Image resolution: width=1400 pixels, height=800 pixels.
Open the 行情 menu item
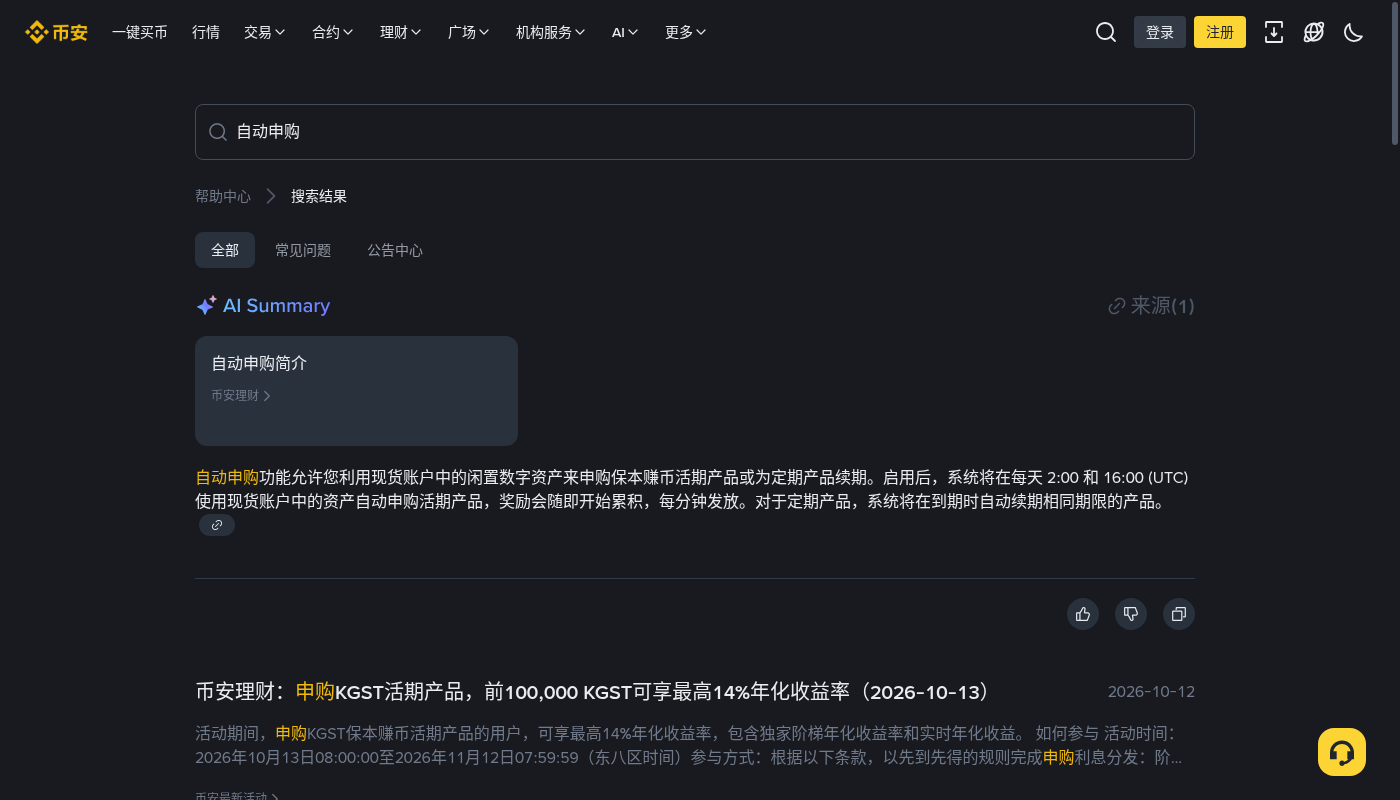[206, 32]
